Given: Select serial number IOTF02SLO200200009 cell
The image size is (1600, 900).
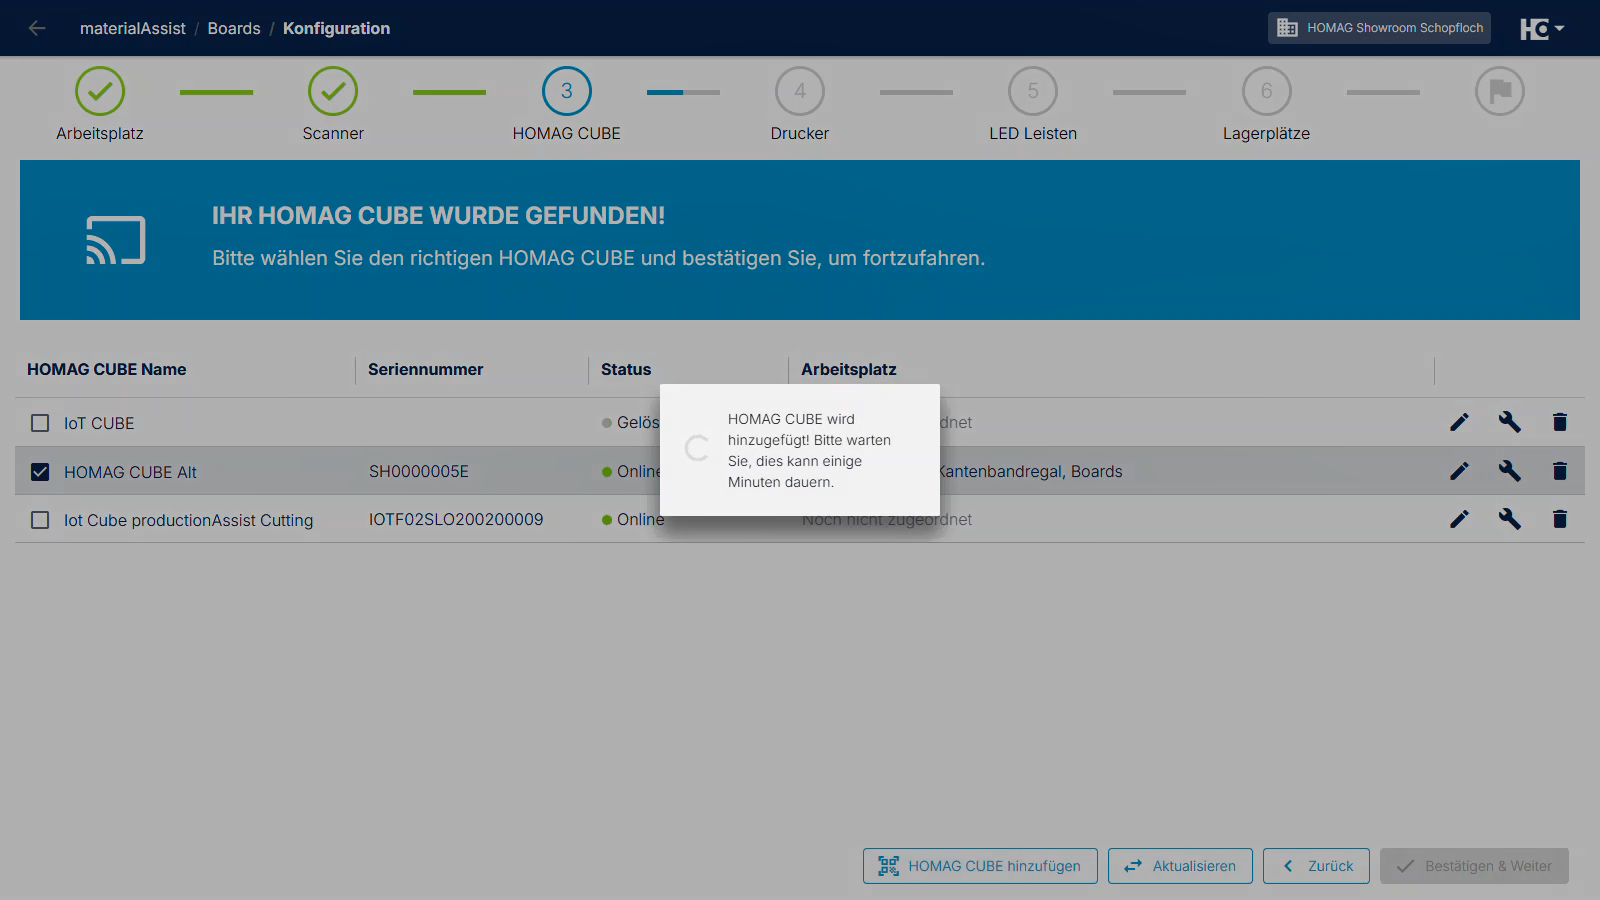Looking at the screenshot, I should [x=456, y=519].
